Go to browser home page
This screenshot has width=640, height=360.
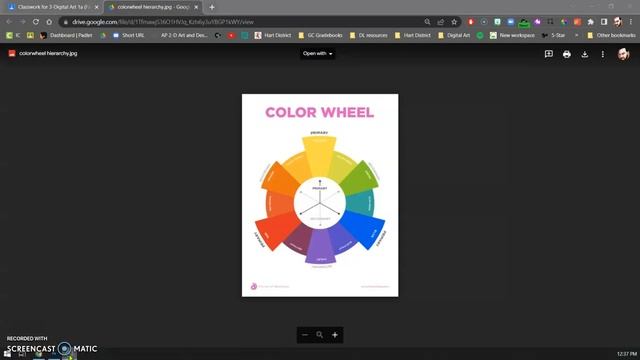click(49, 22)
